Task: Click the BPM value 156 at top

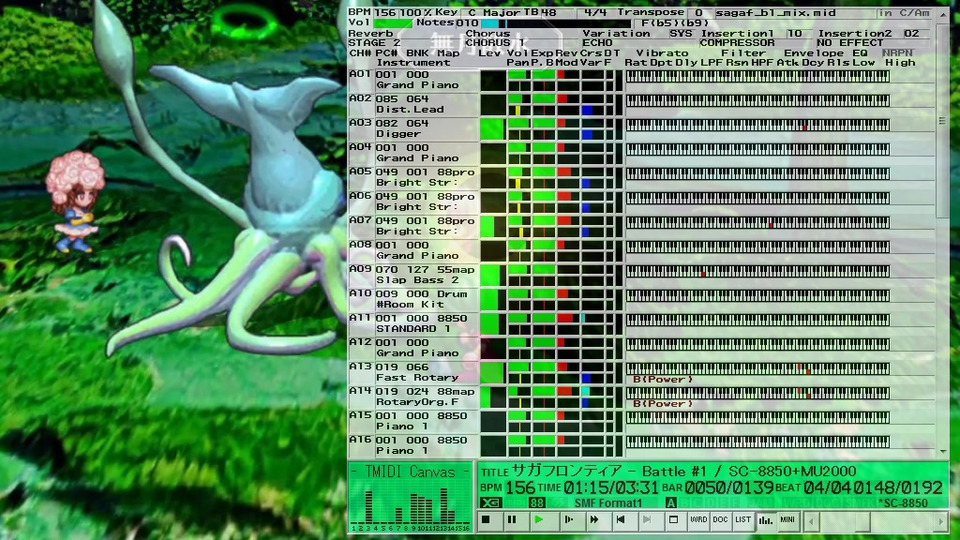Action: (385, 12)
